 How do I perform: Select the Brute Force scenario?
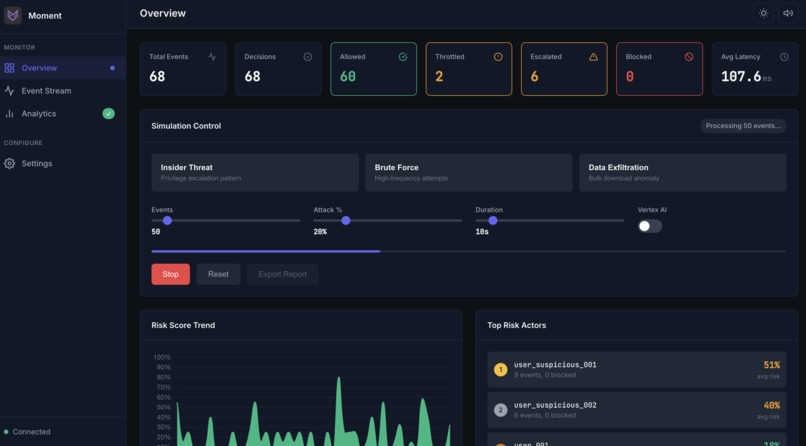(469, 173)
